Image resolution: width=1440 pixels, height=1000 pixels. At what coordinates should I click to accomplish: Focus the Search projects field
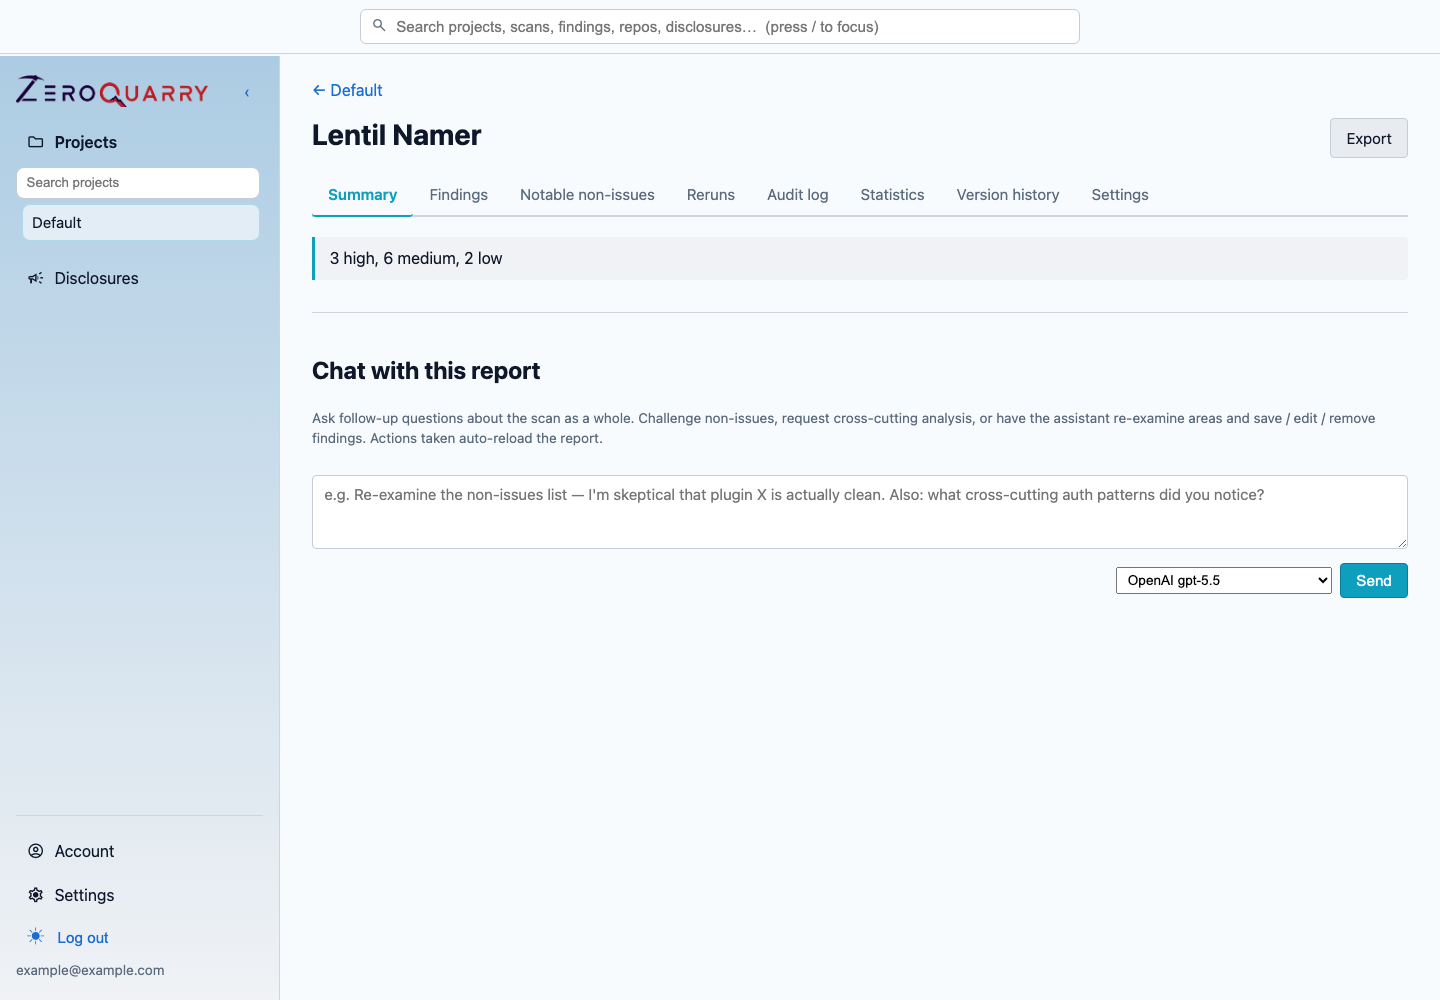point(138,183)
